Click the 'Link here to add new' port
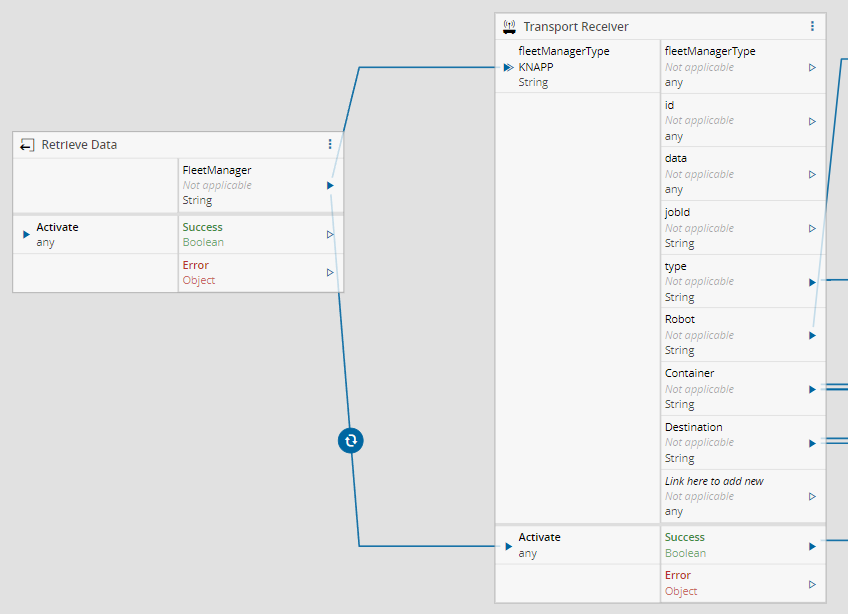The height and width of the screenshot is (614, 848). 812,496
